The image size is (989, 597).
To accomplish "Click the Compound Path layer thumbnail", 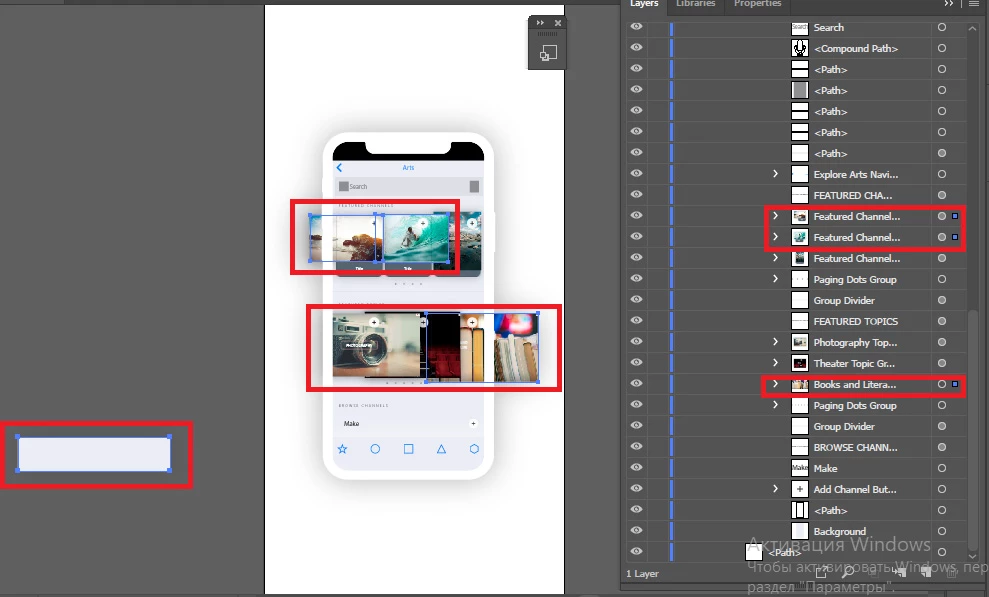I will click(800, 48).
